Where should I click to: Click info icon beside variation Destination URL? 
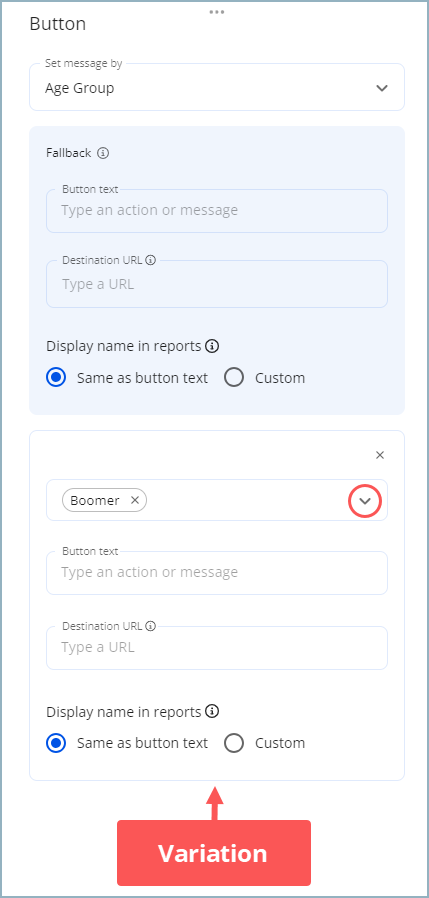(x=151, y=626)
